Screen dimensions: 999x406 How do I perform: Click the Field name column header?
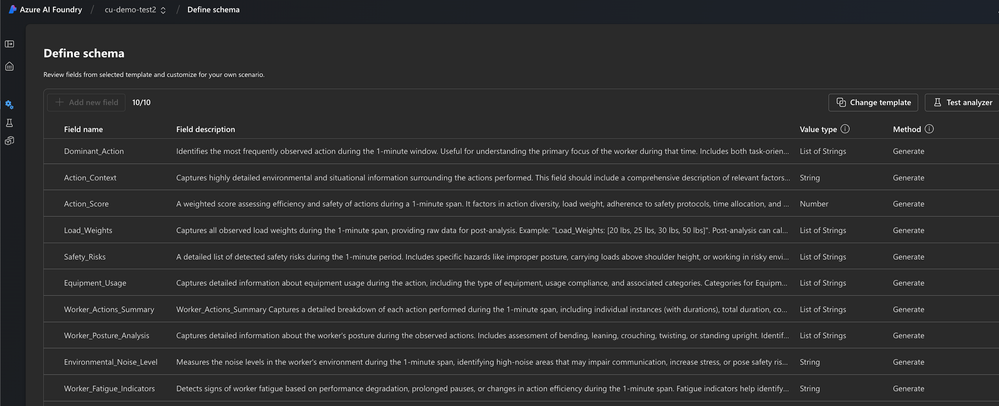coord(83,129)
